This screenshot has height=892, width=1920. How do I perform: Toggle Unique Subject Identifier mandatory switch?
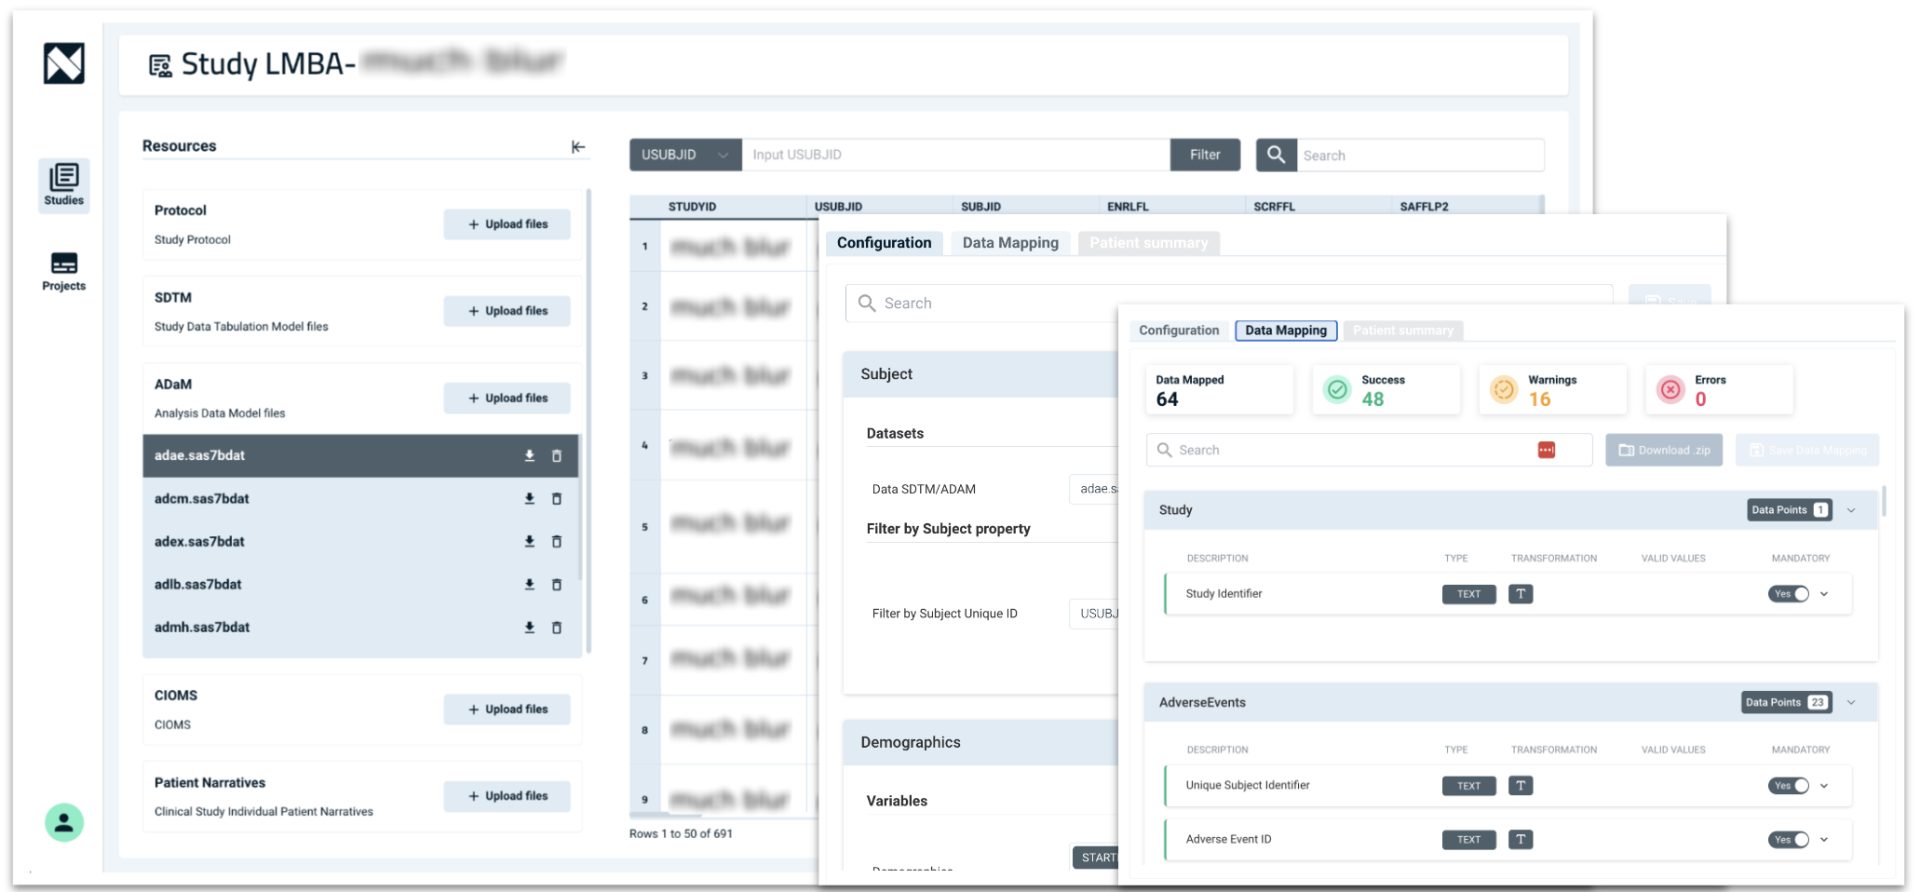coord(1789,786)
